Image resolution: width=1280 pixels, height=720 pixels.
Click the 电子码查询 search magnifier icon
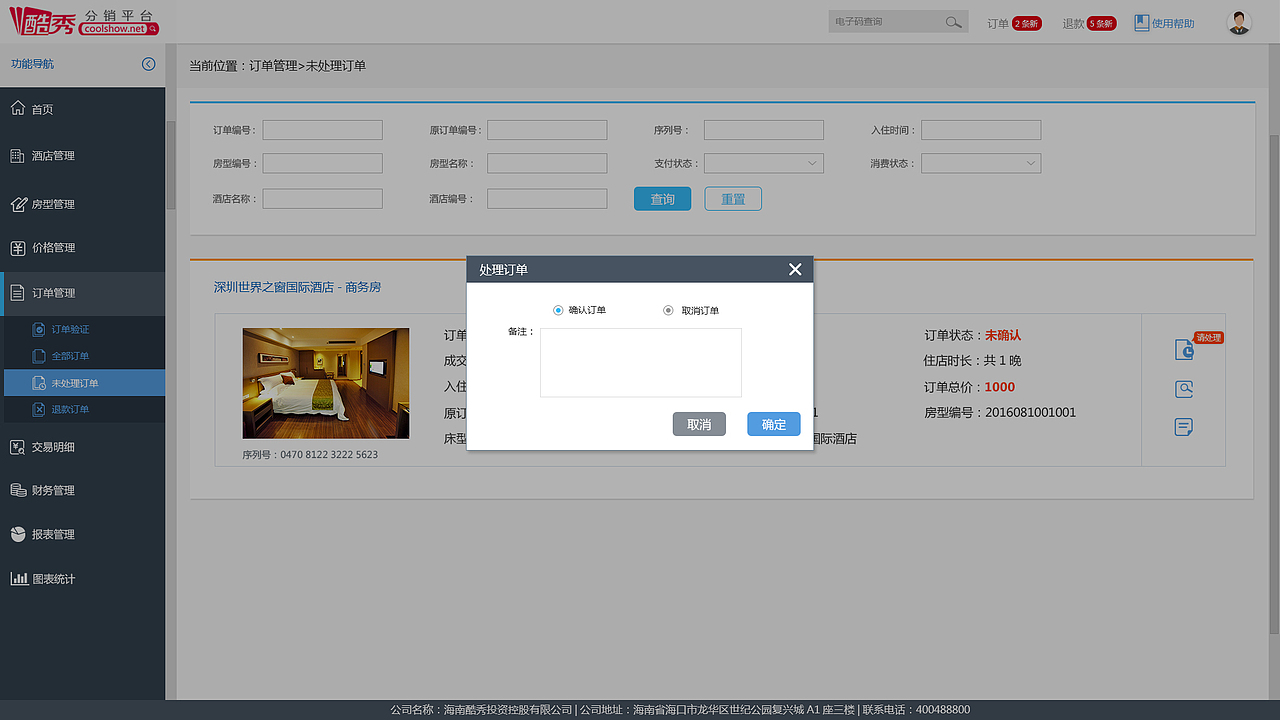952,20
